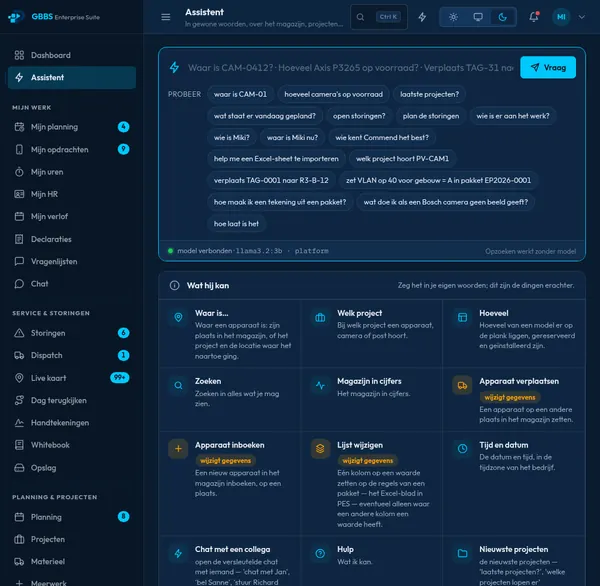
Task: Click 'verplaats TAG-0001 naar R3-B-12' chip
Action: click(x=271, y=180)
